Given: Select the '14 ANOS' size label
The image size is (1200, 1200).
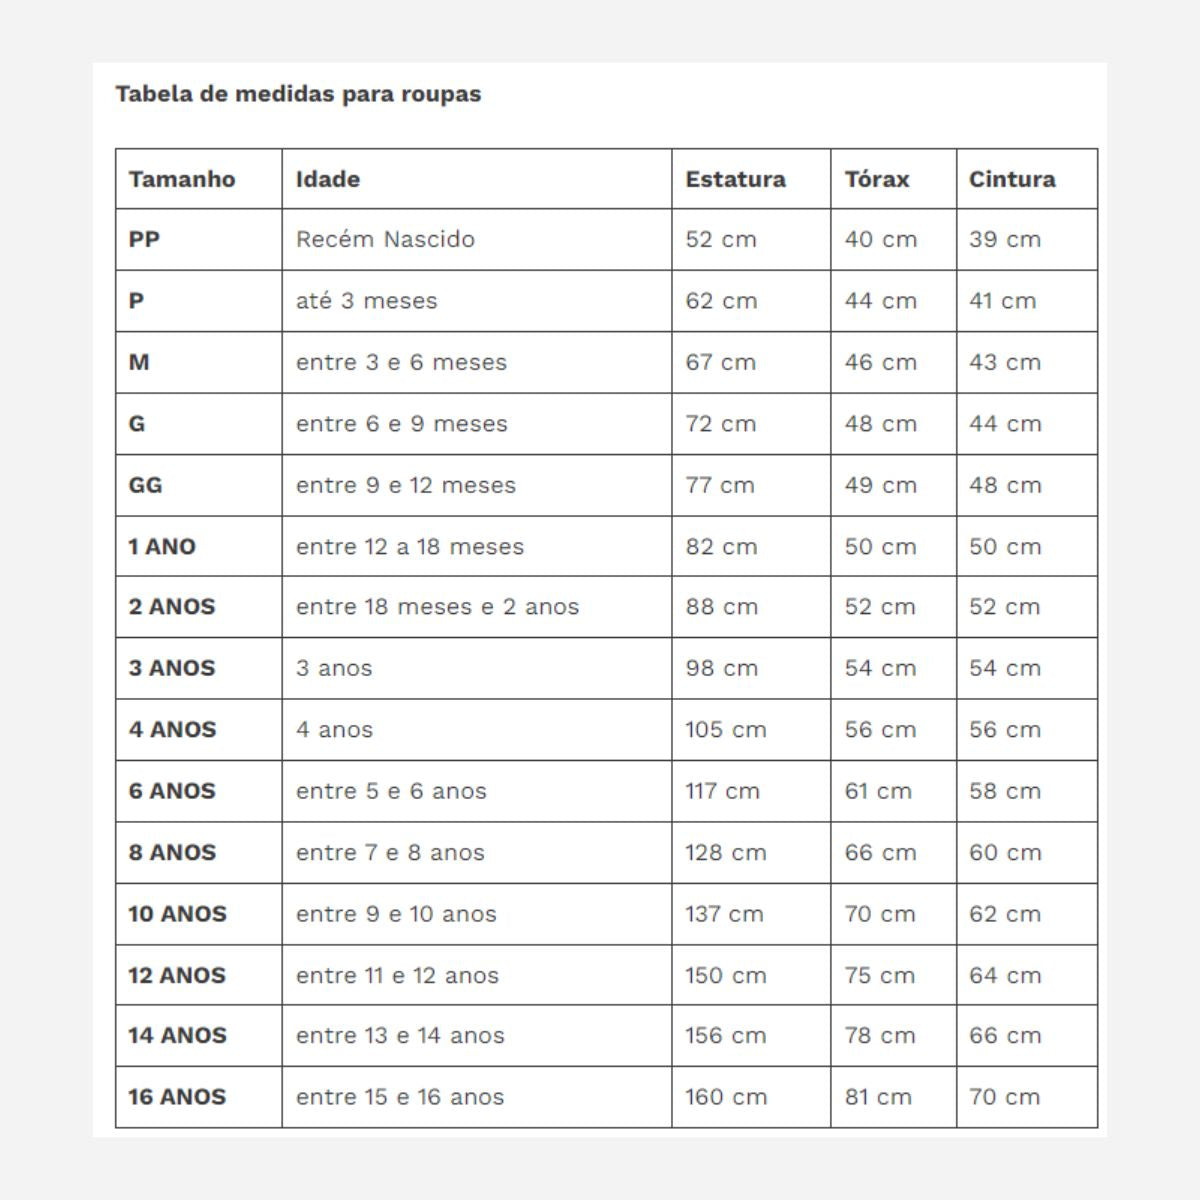Looking at the screenshot, I should pyautogui.click(x=177, y=1036).
